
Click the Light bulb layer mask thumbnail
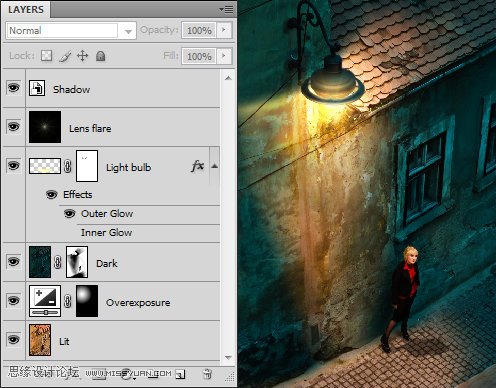coord(87,166)
